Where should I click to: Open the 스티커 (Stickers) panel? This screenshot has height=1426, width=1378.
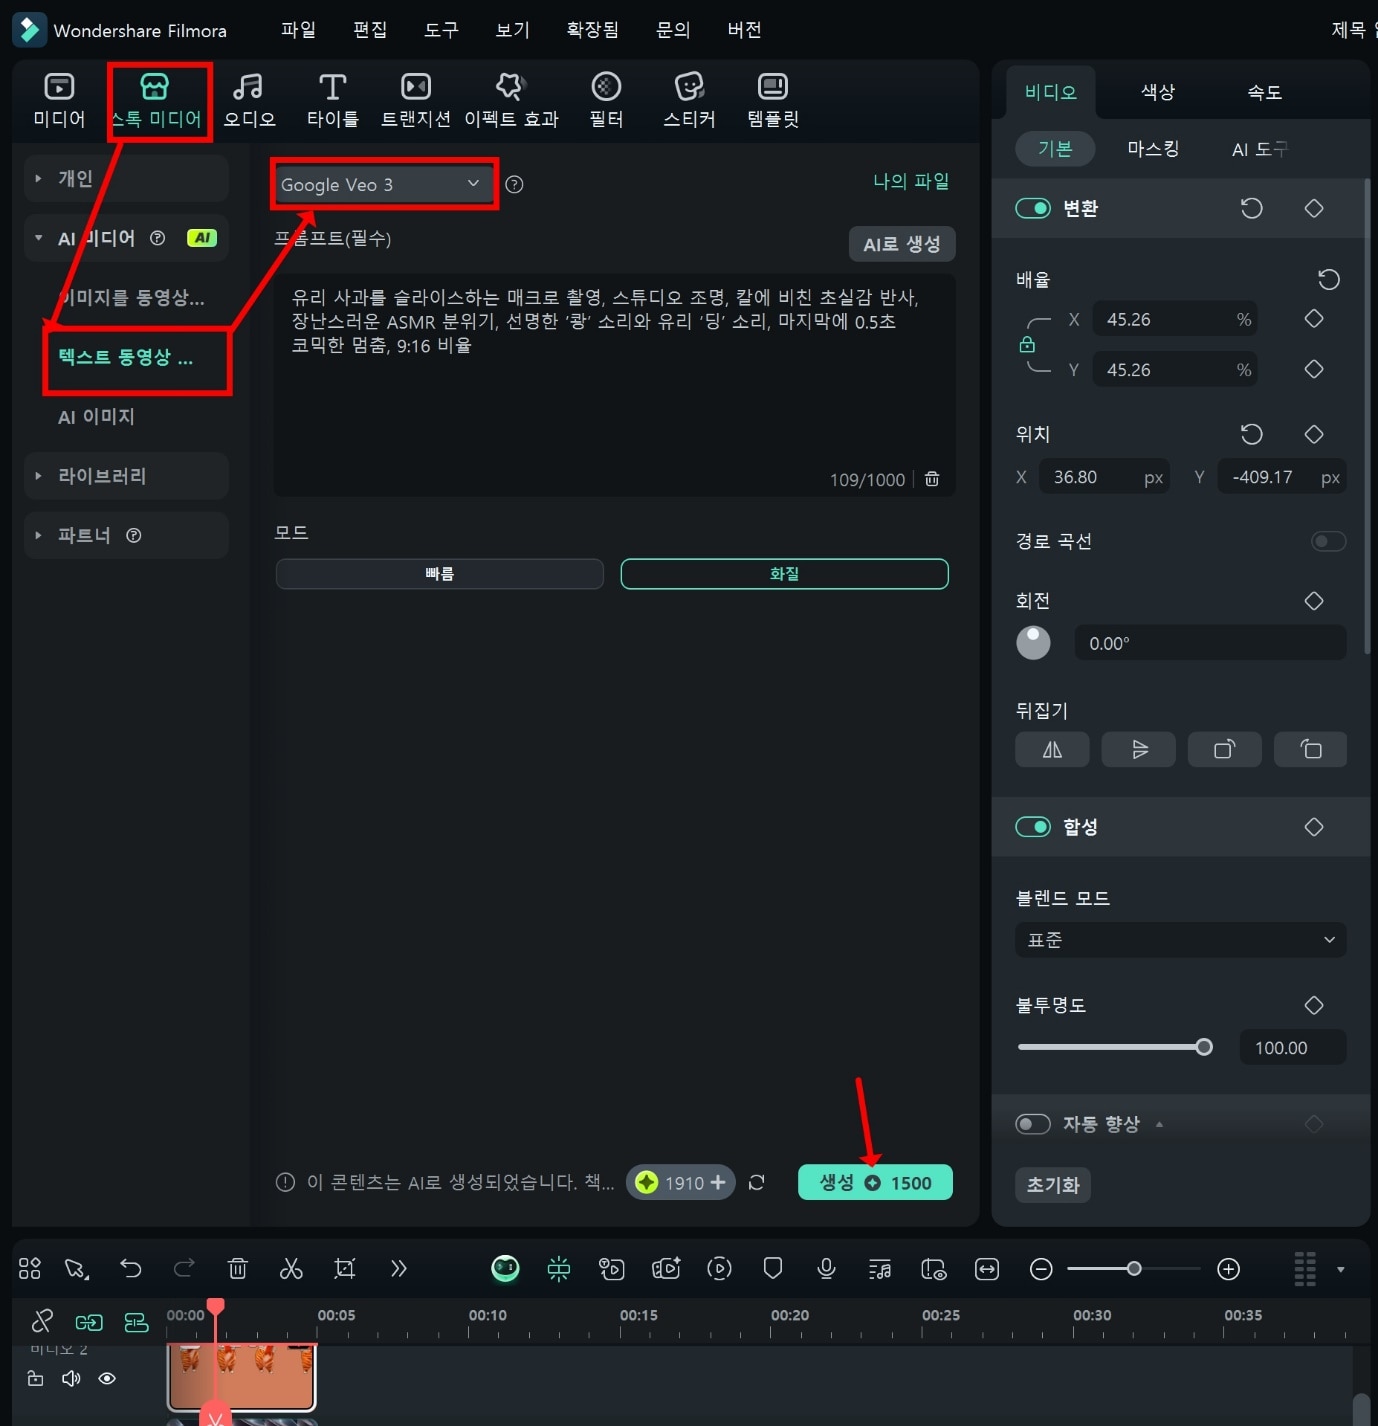click(x=689, y=100)
